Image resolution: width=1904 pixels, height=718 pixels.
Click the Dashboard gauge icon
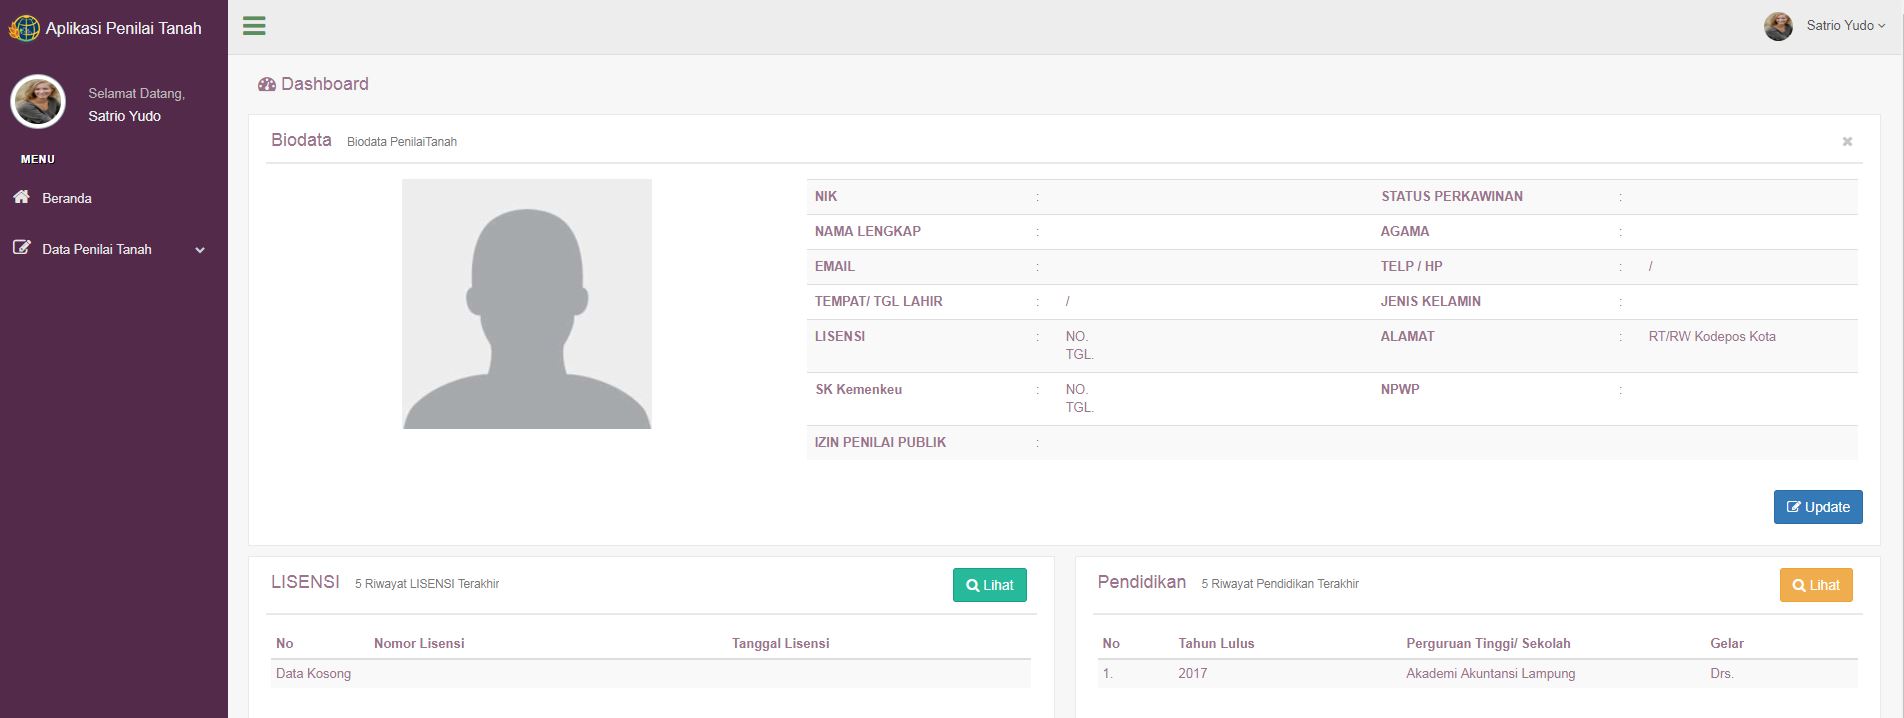pyautogui.click(x=266, y=85)
